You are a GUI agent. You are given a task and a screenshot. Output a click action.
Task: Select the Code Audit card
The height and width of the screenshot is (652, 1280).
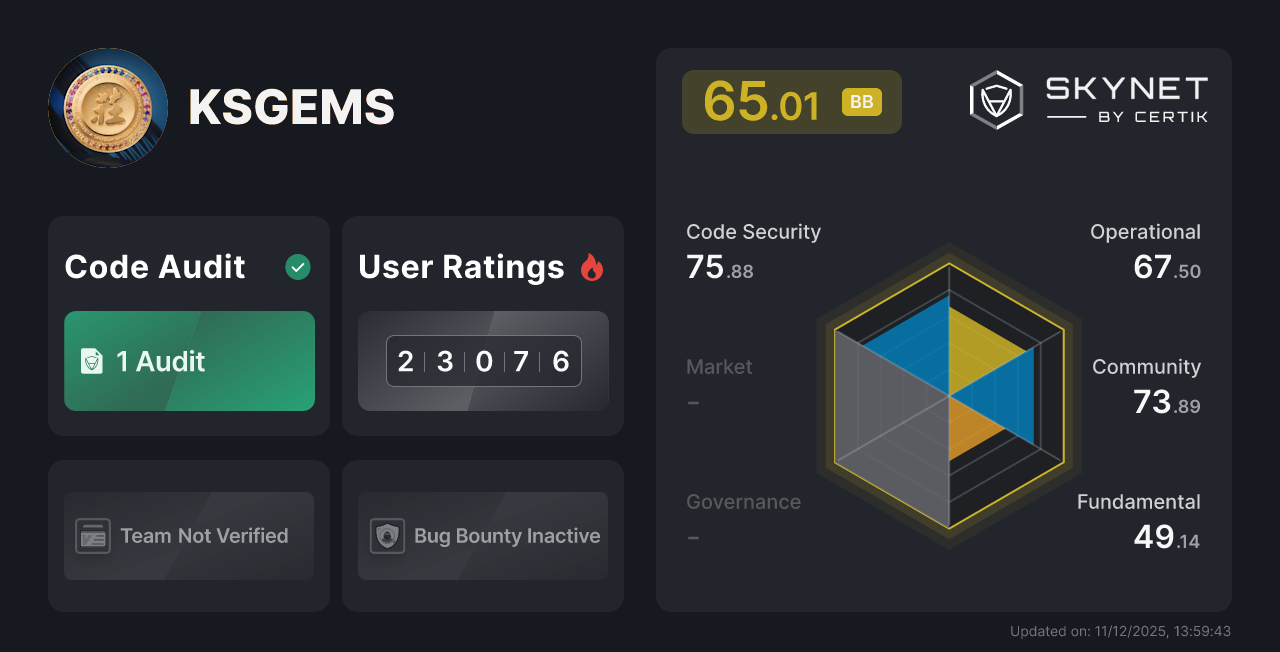point(189,325)
